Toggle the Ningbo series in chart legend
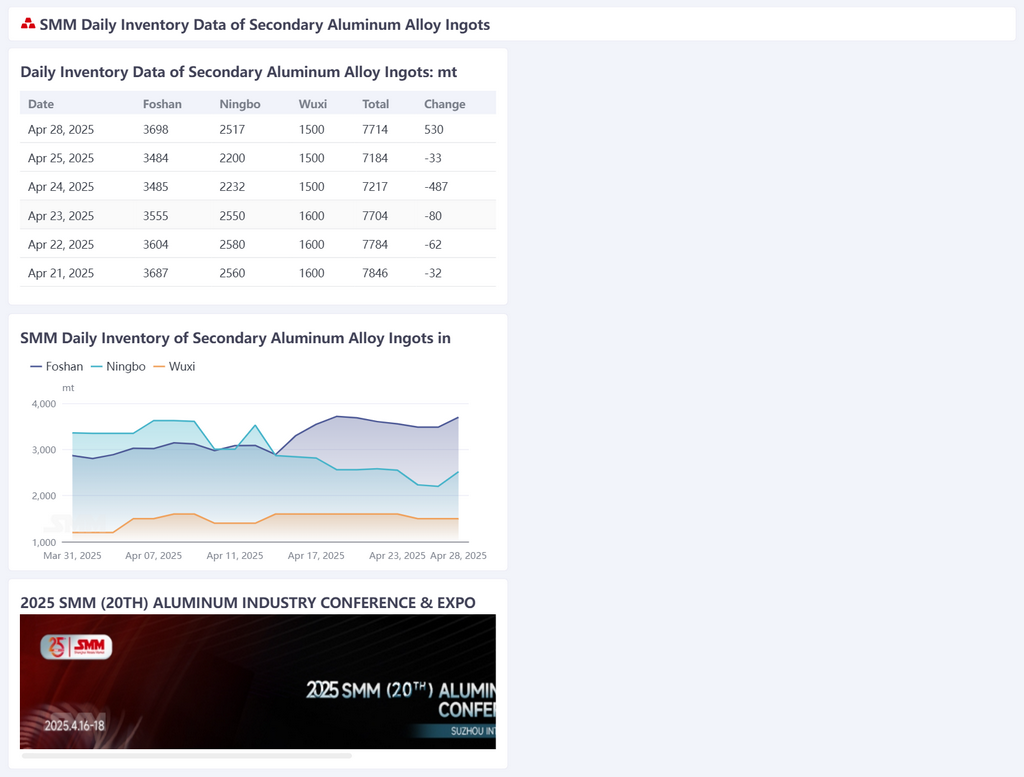The width and height of the screenshot is (1024, 777). pos(118,366)
